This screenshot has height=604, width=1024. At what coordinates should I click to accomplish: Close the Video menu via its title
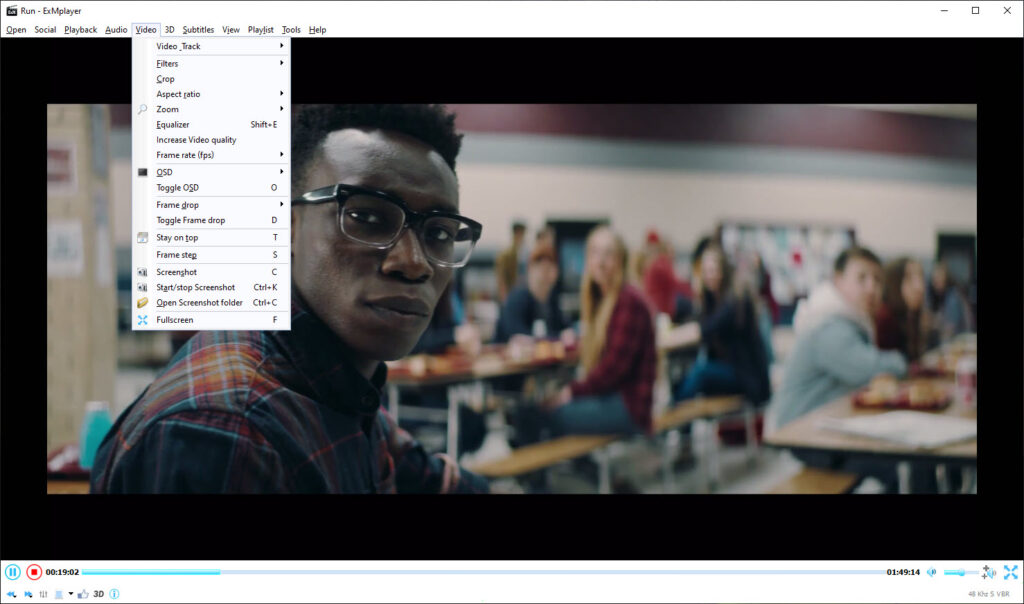click(x=146, y=29)
